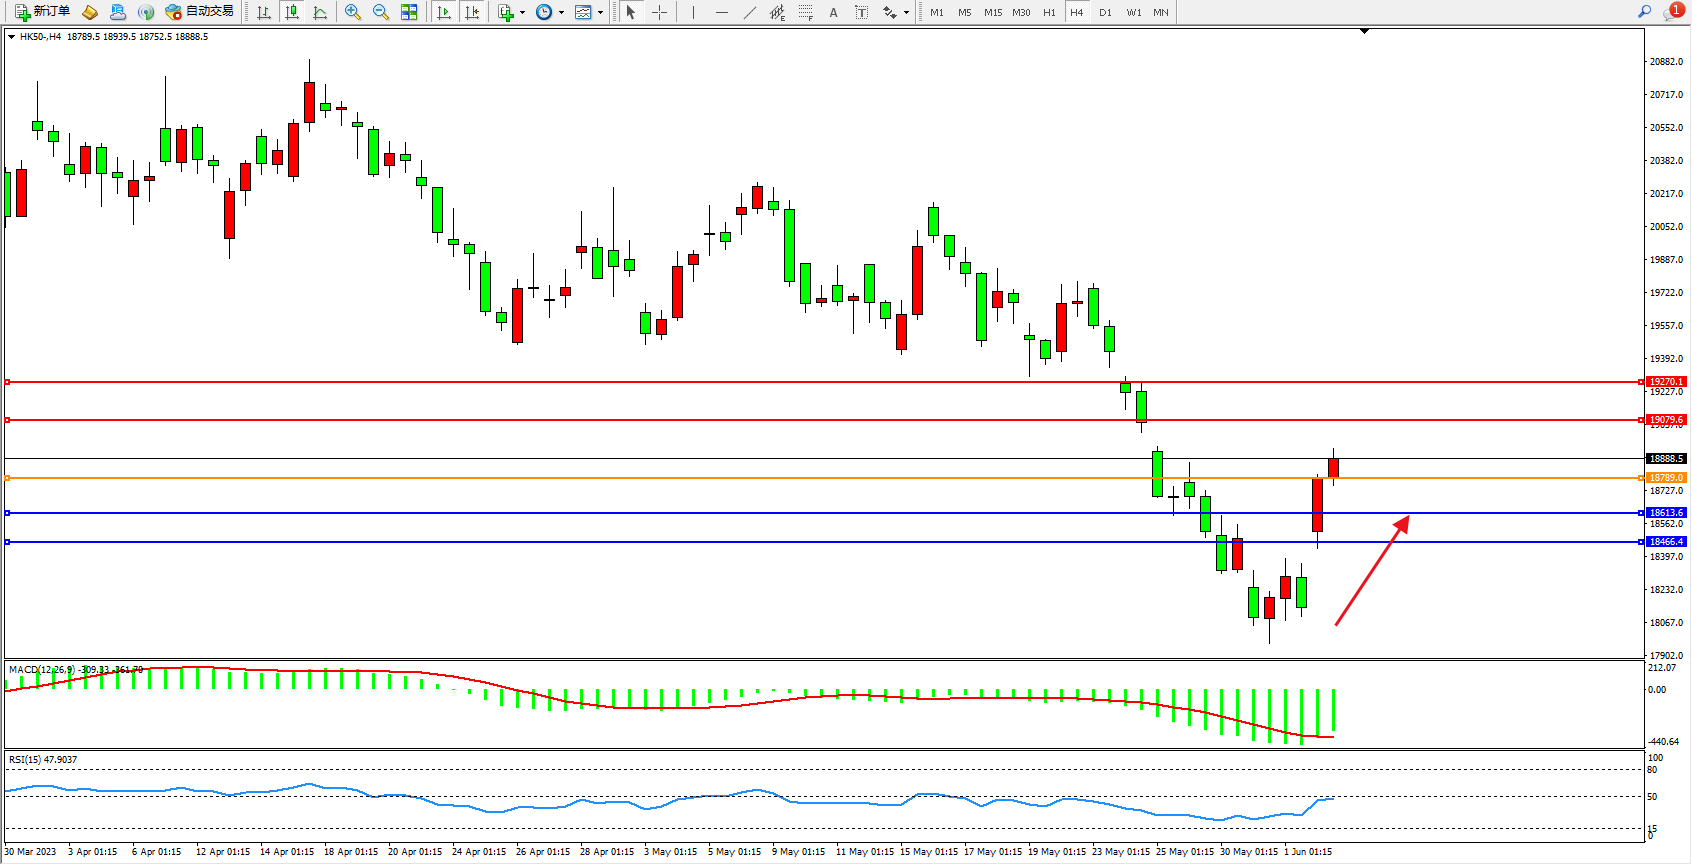
Task: Switch chart to bar chart mode
Action: coord(264,12)
